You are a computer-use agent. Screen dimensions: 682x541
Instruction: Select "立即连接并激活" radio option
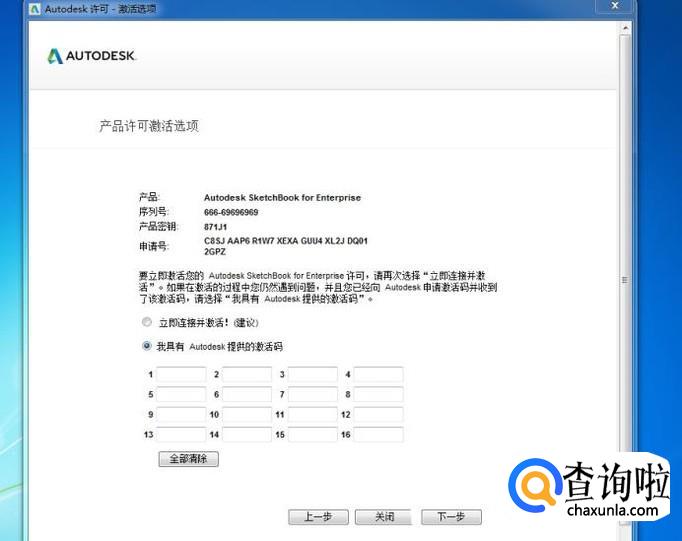pyautogui.click(x=147, y=322)
